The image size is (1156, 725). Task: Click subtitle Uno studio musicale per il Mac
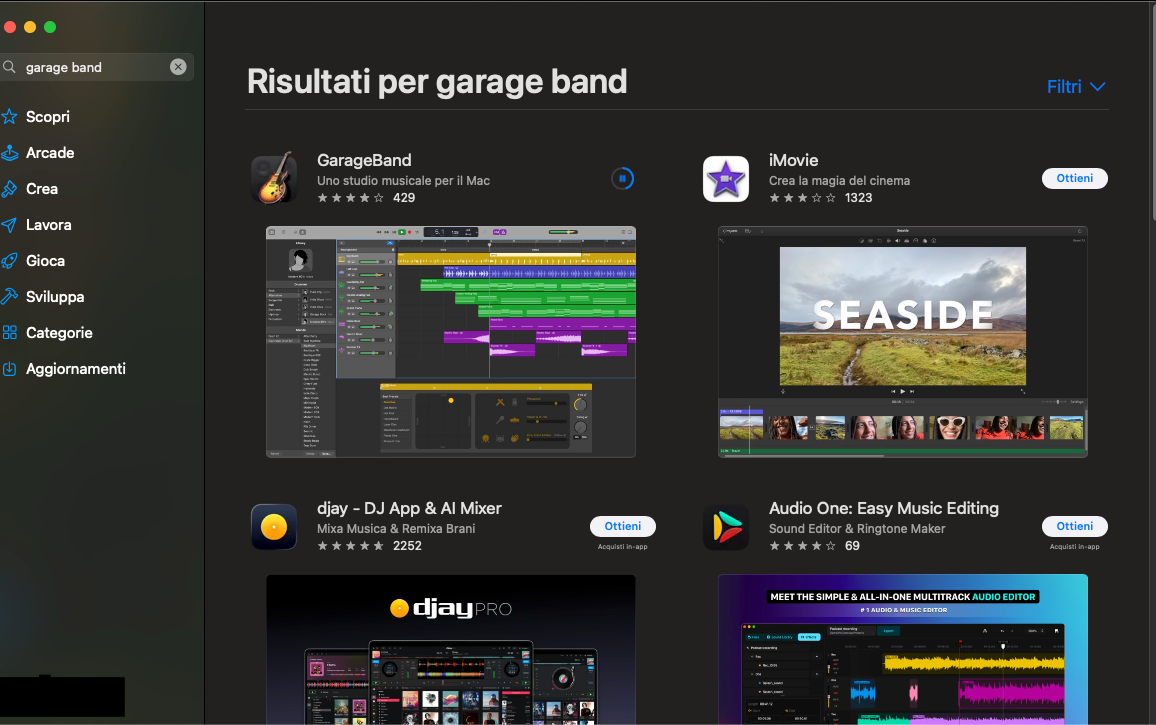[403, 181]
